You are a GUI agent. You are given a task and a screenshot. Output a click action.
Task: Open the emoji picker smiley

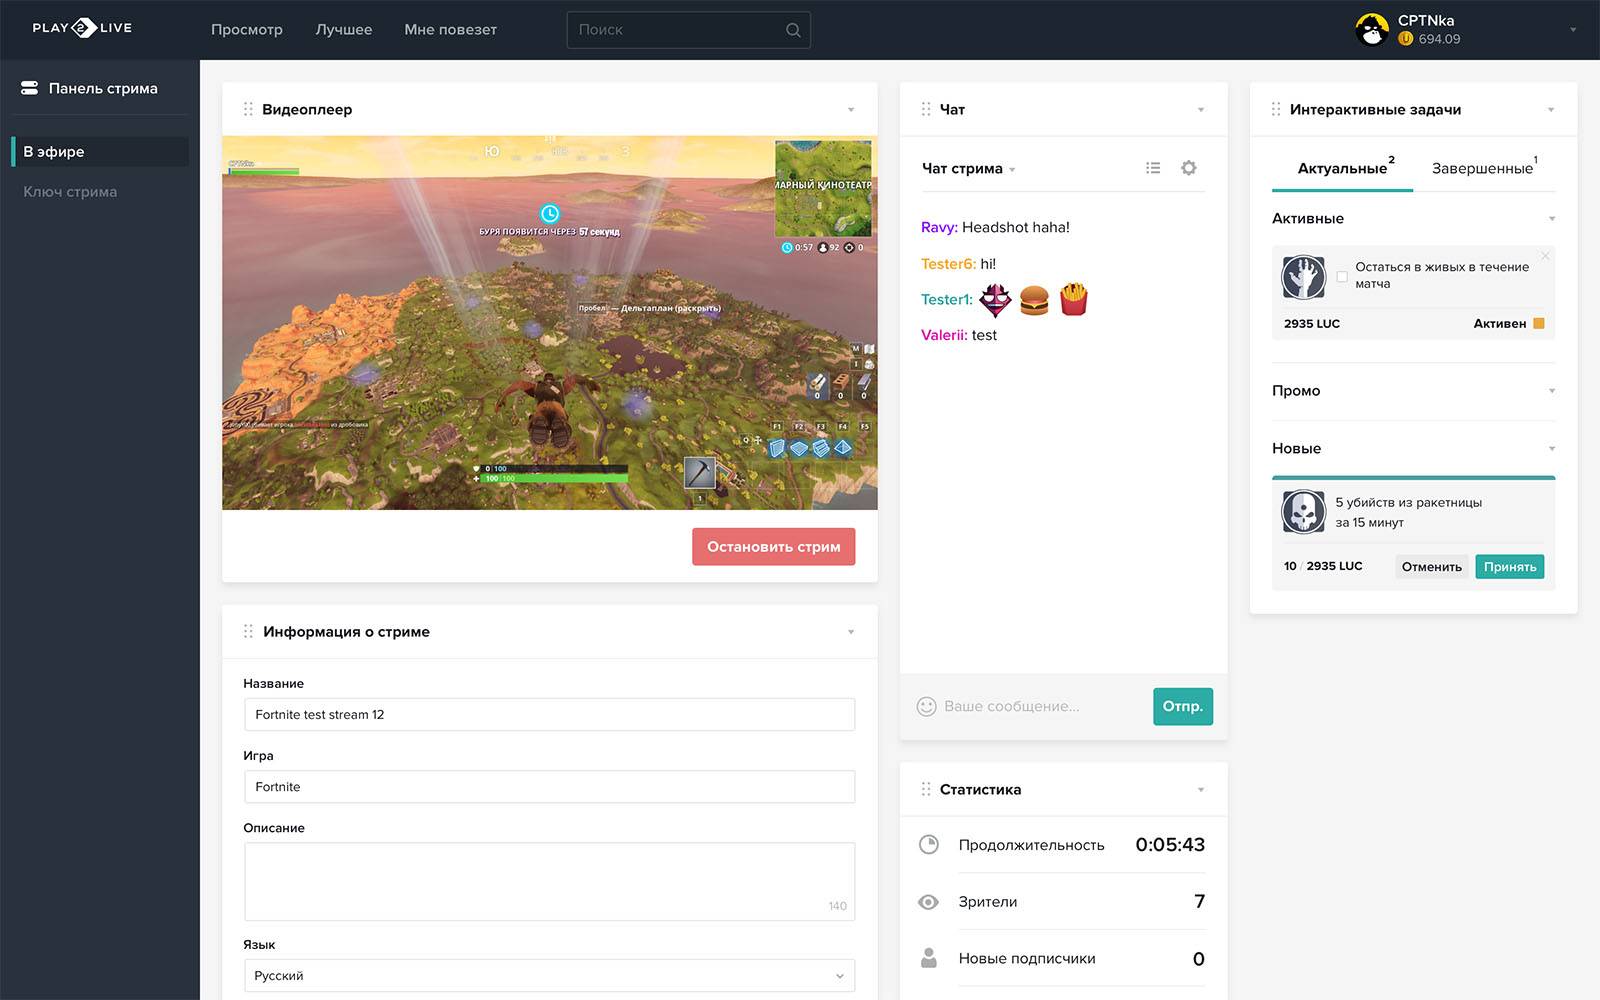point(927,706)
